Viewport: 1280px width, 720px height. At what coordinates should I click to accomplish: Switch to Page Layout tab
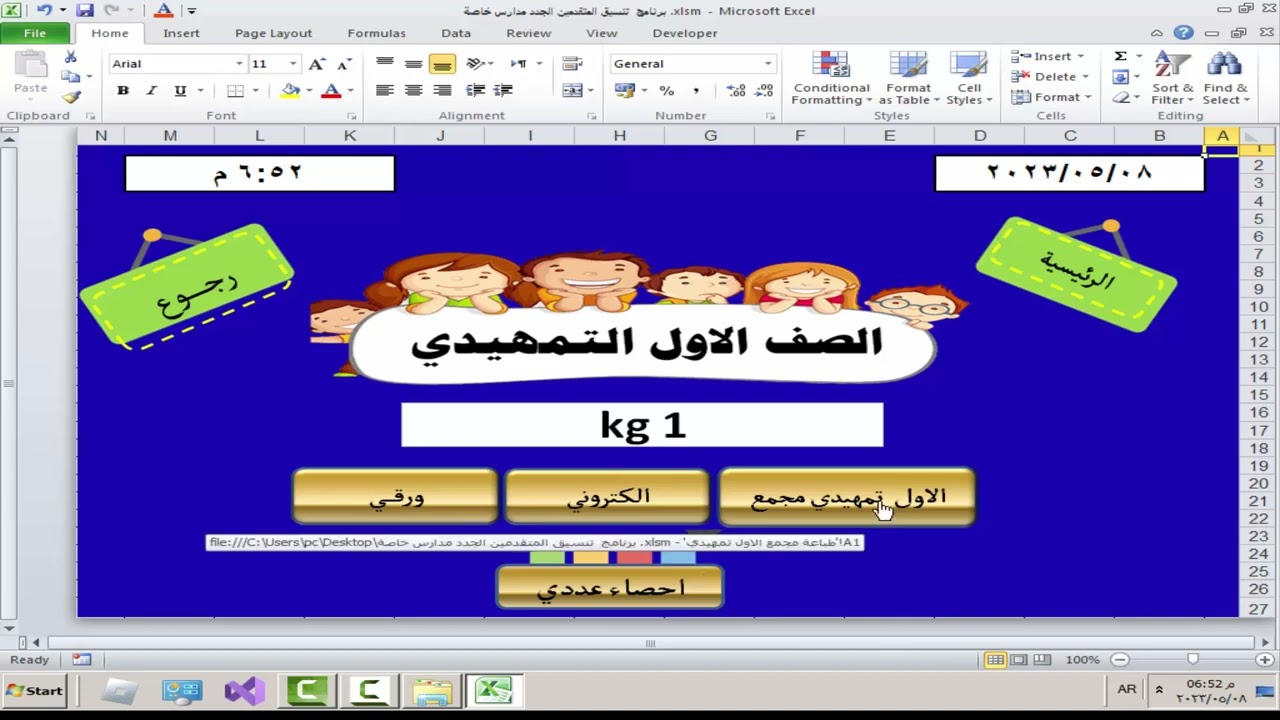[273, 33]
